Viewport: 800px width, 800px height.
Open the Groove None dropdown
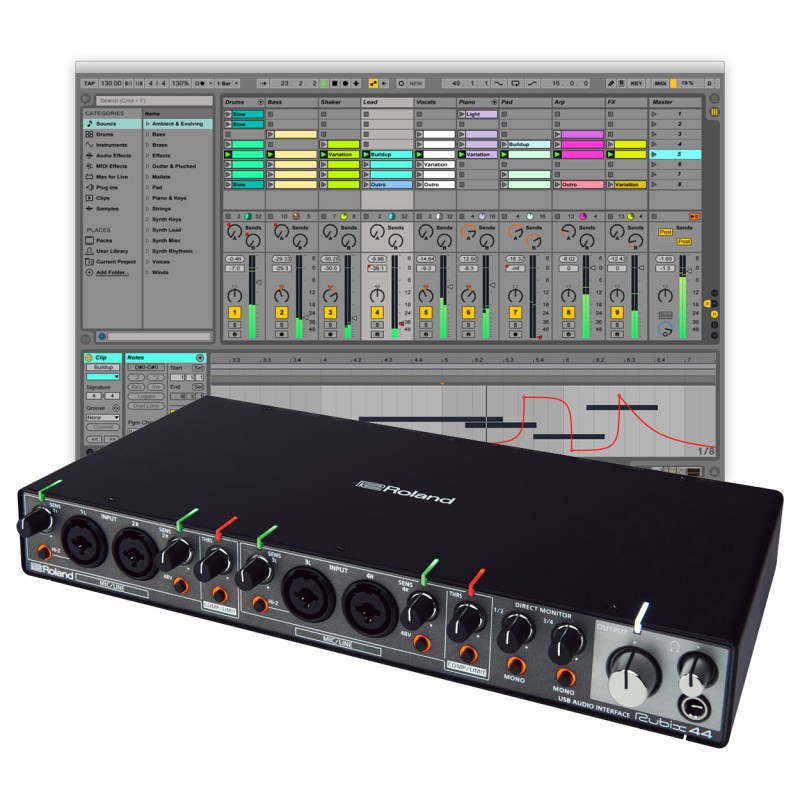103,417
